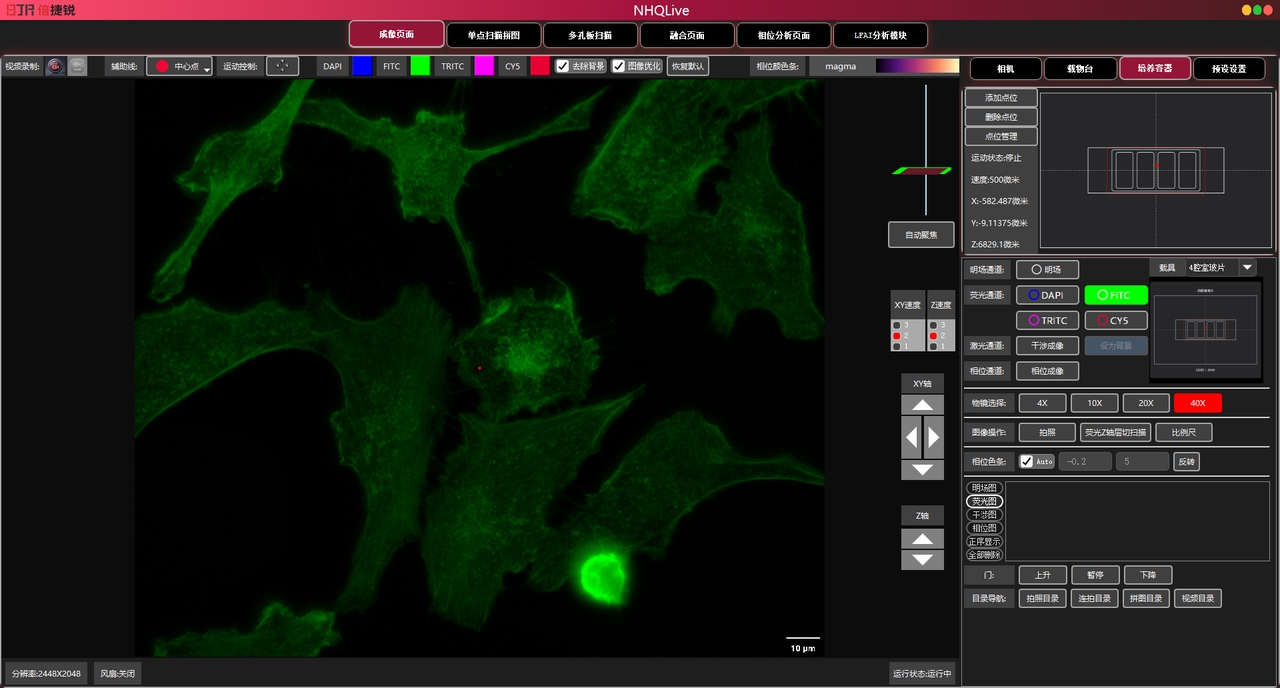Image resolution: width=1280 pixels, height=688 pixels.
Task: Click the 自动聚焦 autofocus button
Action: click(x=921, y=235)
